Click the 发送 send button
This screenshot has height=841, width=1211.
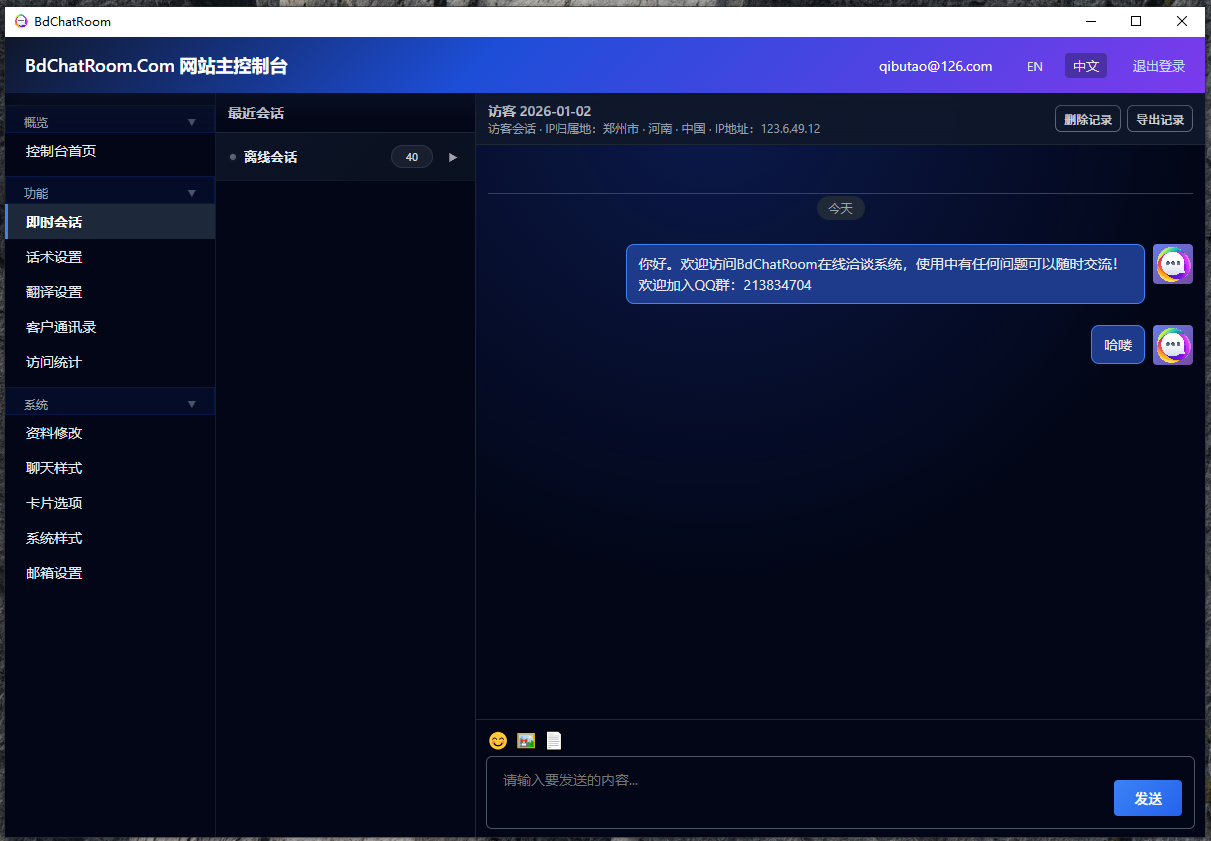pyautogui.click(x=1147, y=797)
